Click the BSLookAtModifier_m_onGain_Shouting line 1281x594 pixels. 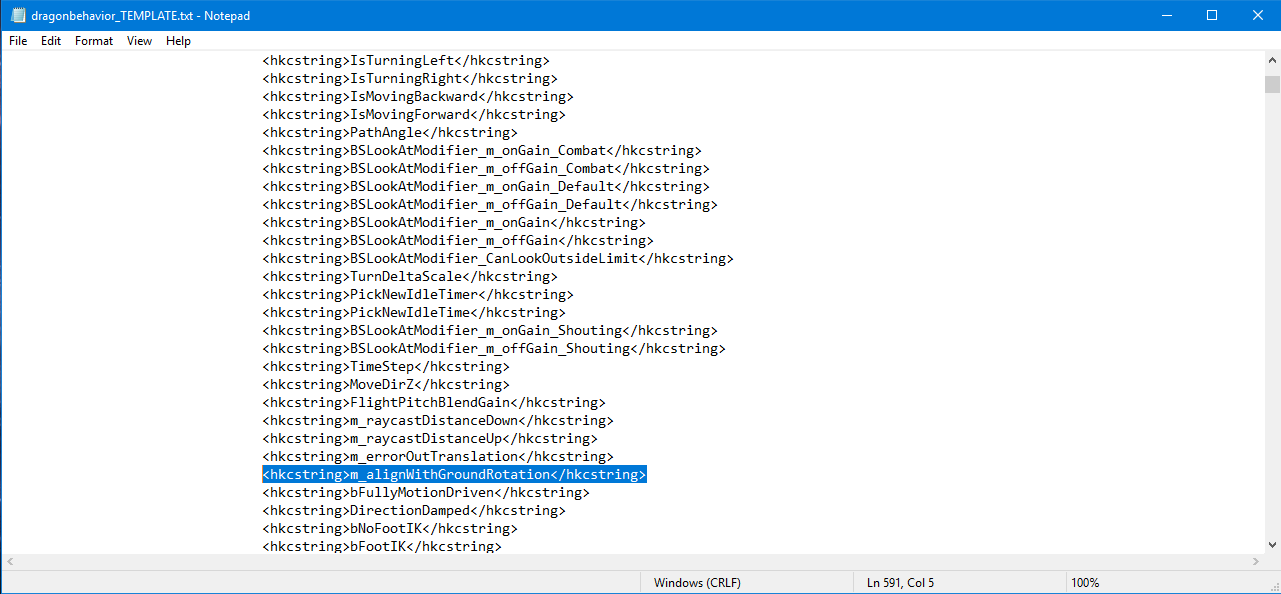tap(490, 331)
